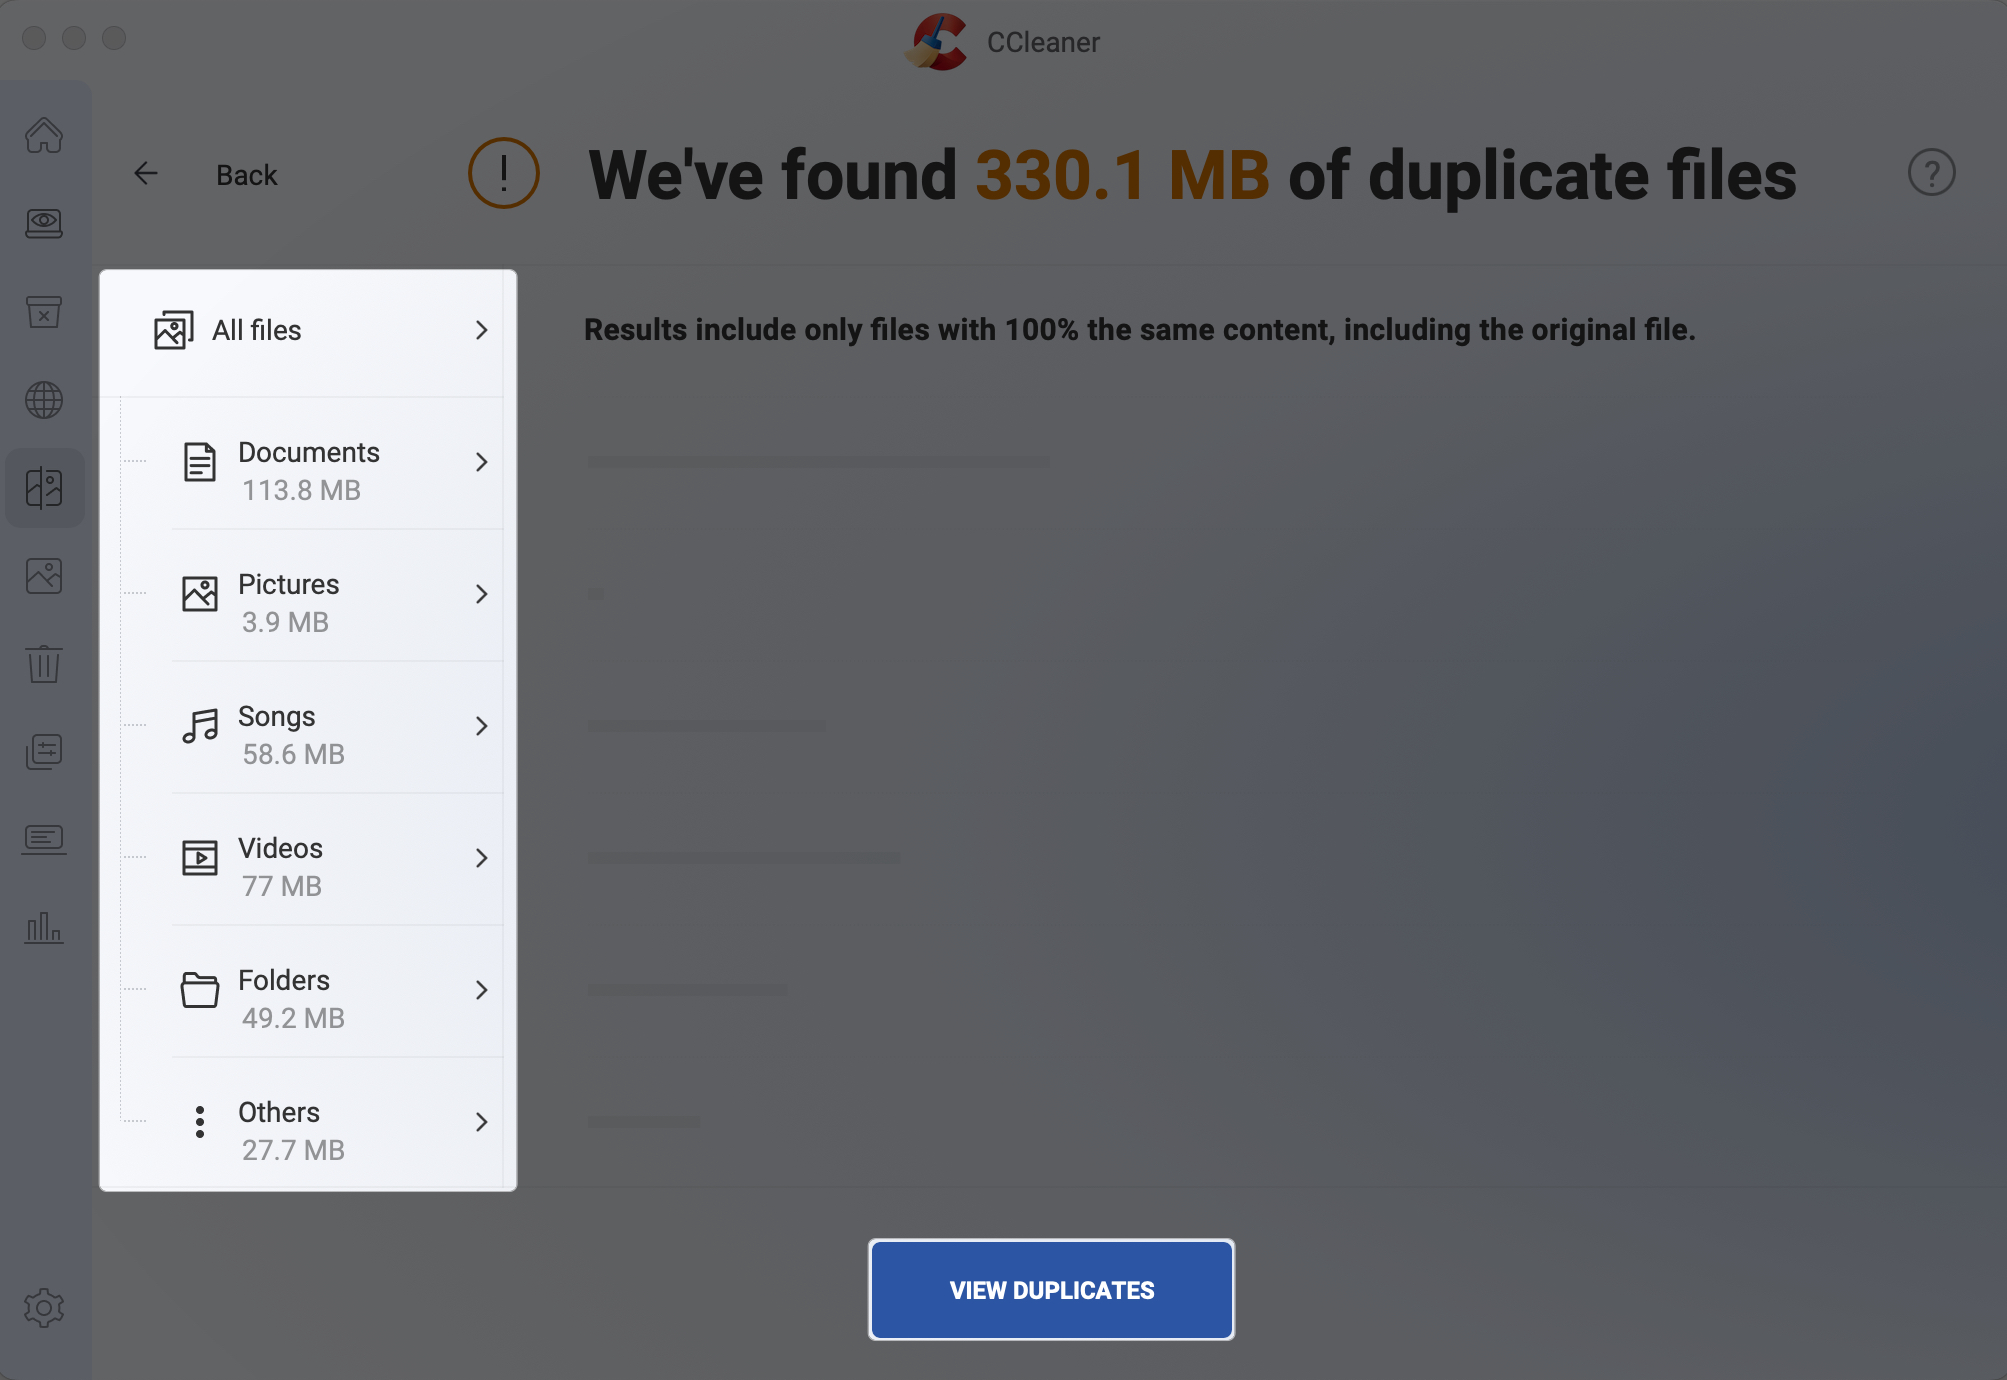Screen dimensions: 2007x1380
Task: Open the help question mark icon
Action: 1931,172
